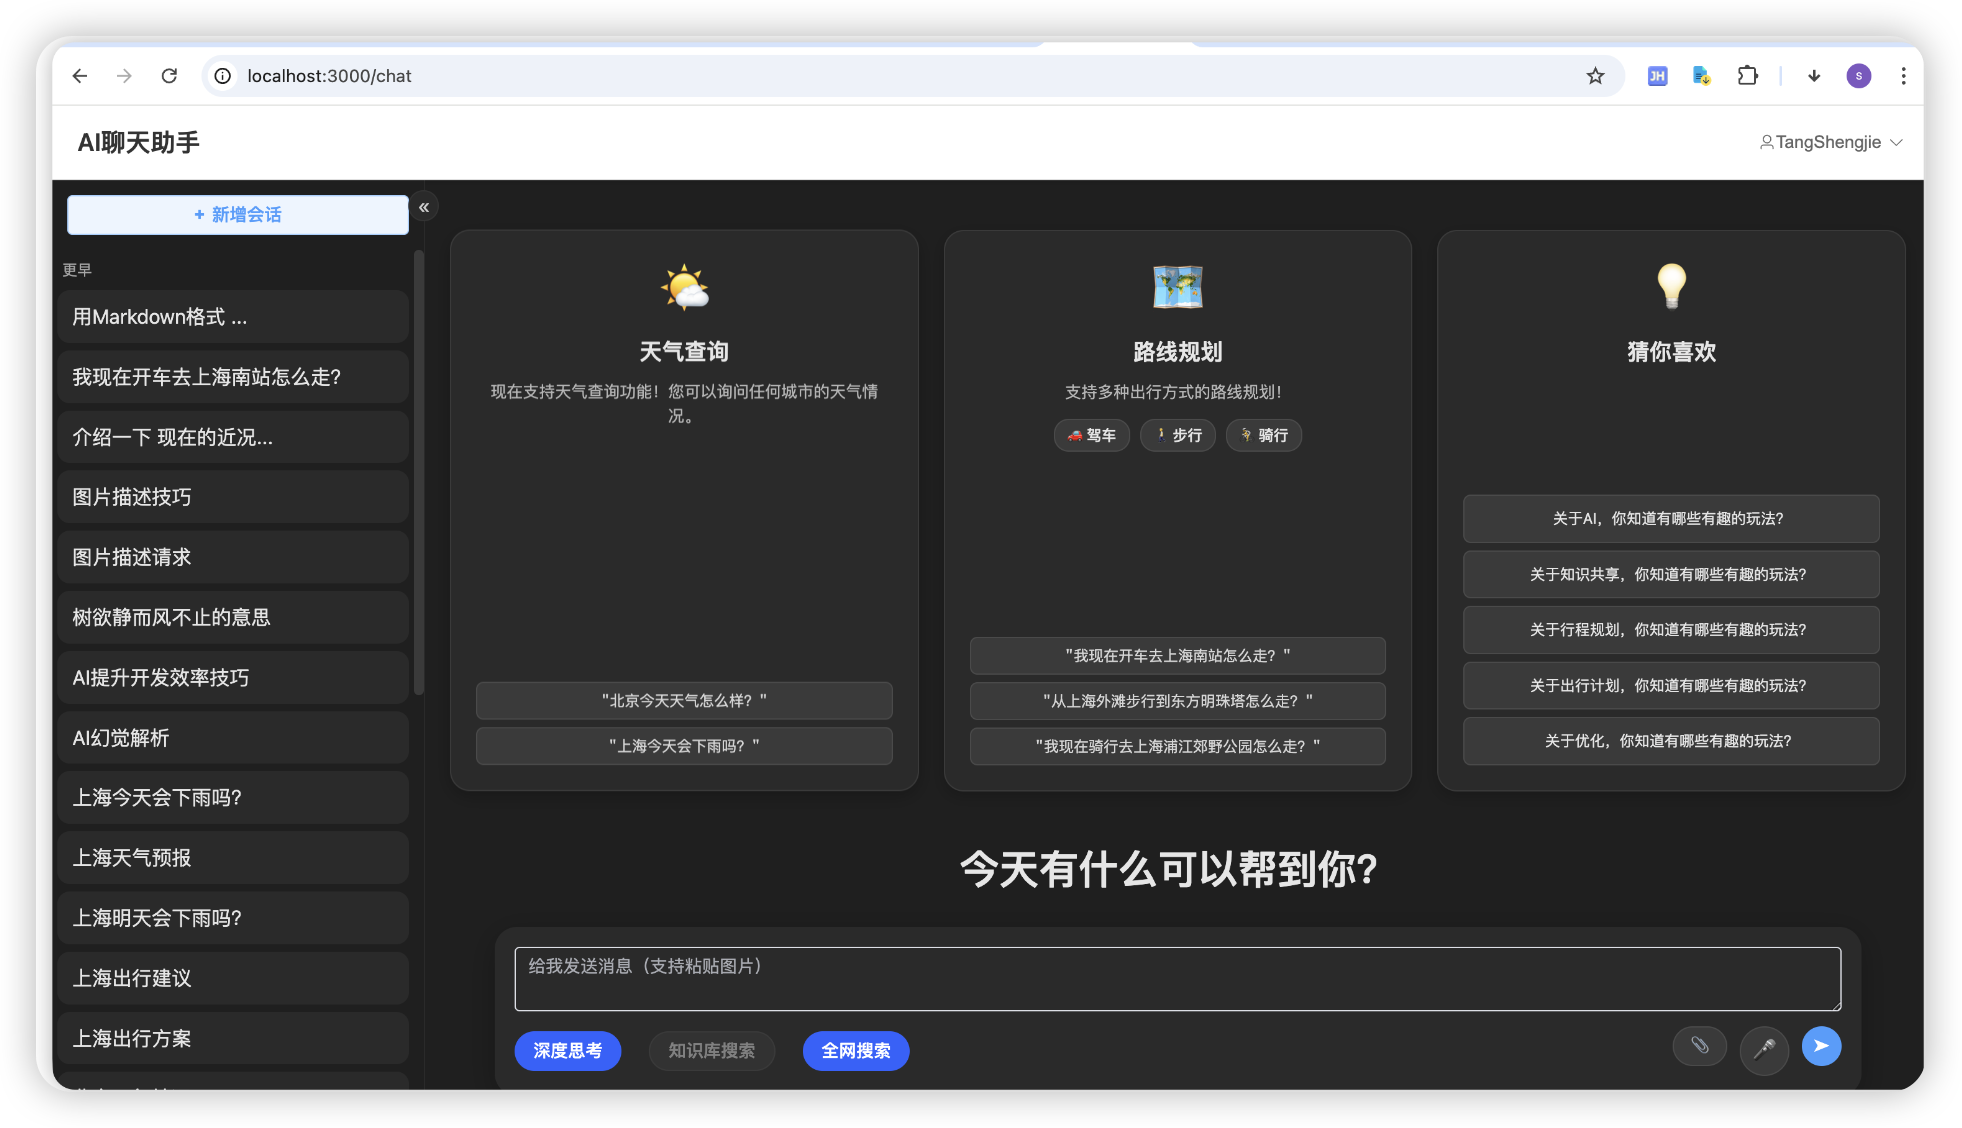Click the message input text box
The image size is (1962, 1128).
click(x=1177, y=978)
